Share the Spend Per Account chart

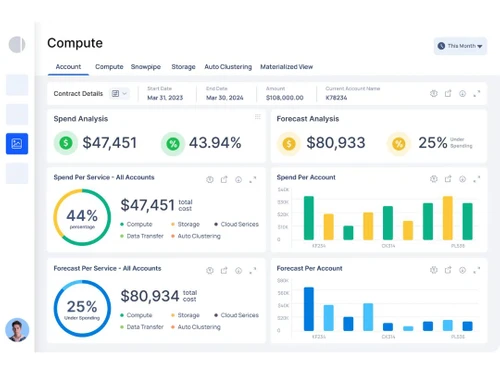pyautogui.click(x=448, y=179)
